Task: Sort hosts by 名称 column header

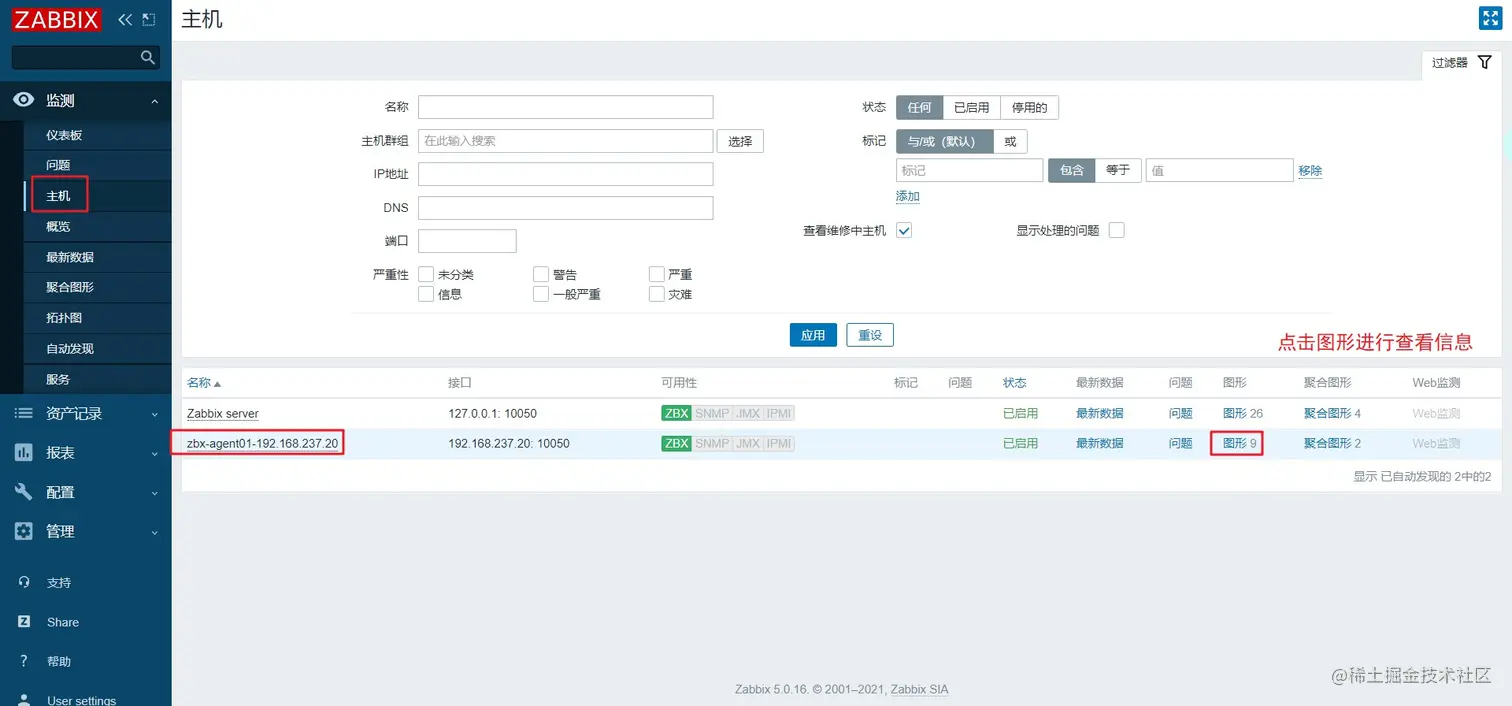Action: click(x=203, y=383)
